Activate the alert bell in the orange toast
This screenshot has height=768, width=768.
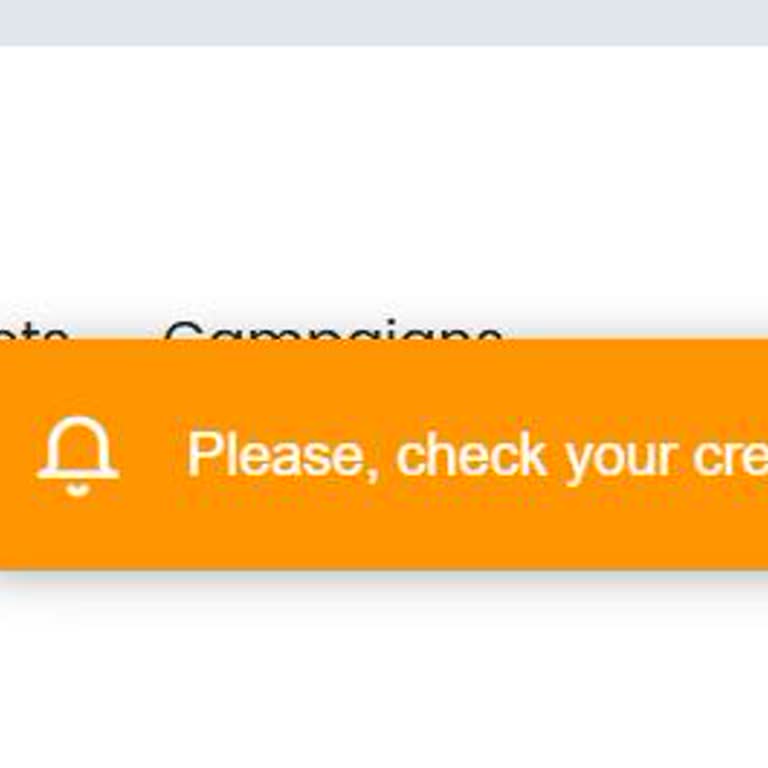click(x=78, y=456)
